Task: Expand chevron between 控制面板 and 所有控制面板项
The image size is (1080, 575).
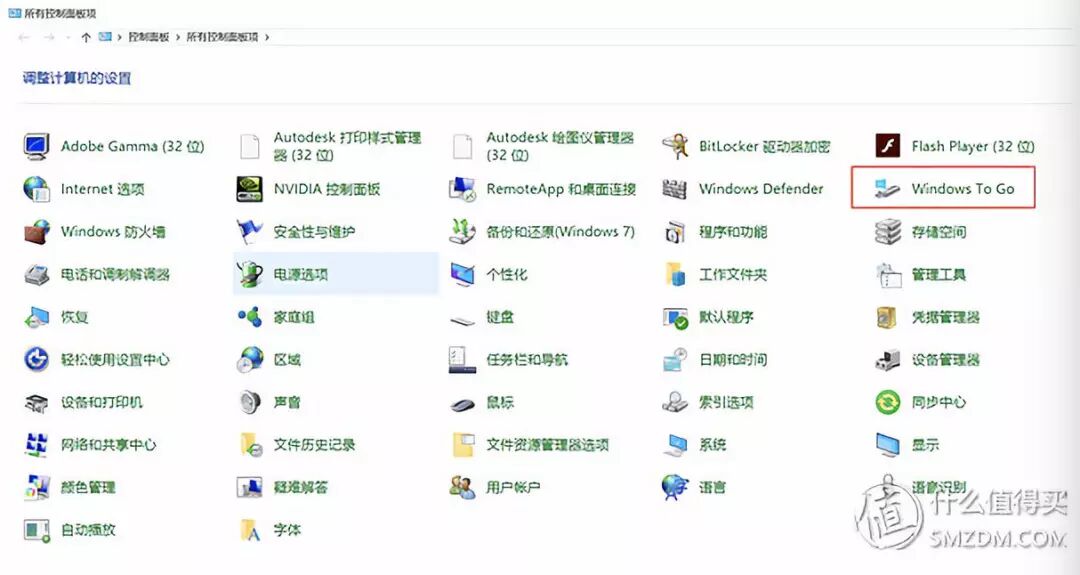Action: pyautogui.click(x=178, y=37)
